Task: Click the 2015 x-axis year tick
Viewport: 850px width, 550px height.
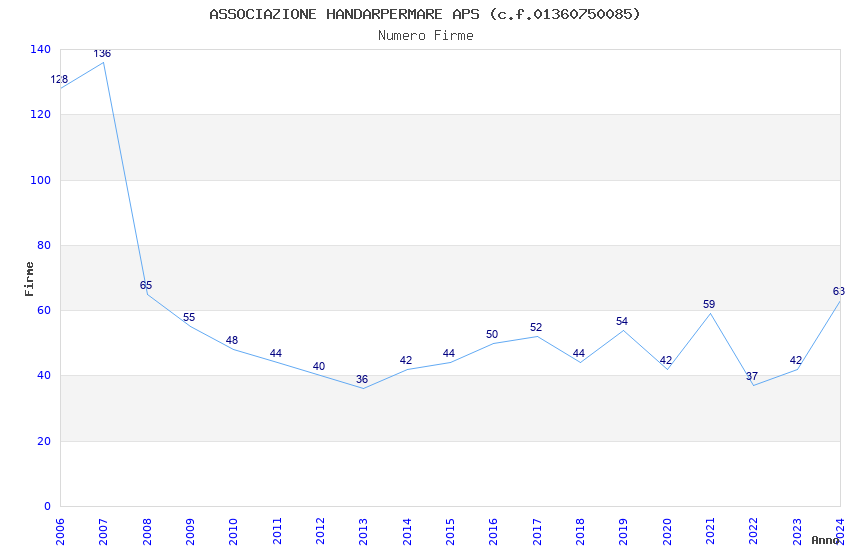Action: (450, 532)
